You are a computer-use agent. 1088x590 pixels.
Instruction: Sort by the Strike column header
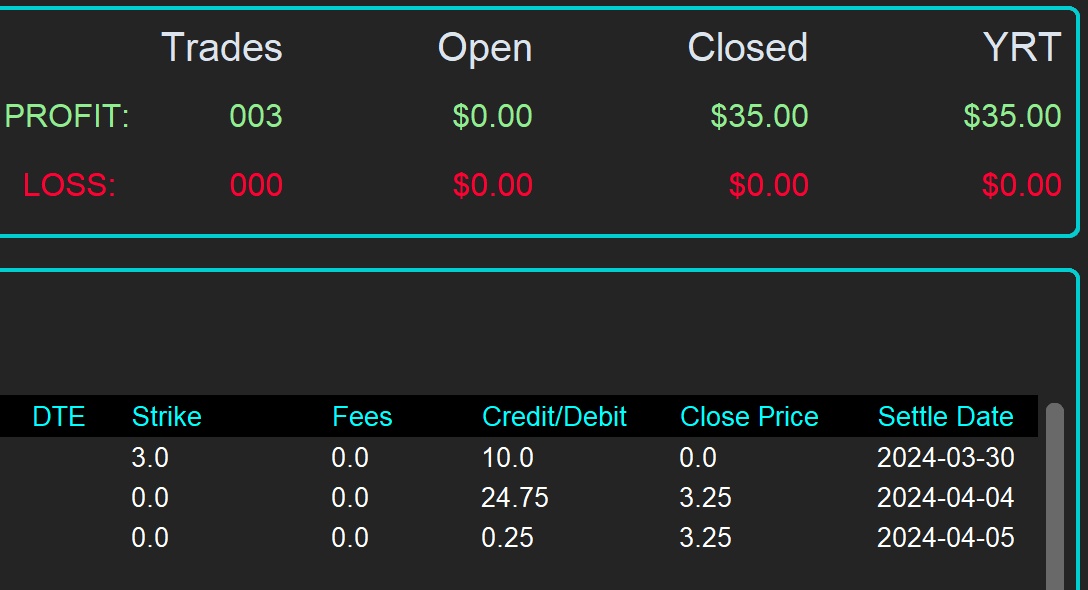pyautogui.click(x=166, y=416)
